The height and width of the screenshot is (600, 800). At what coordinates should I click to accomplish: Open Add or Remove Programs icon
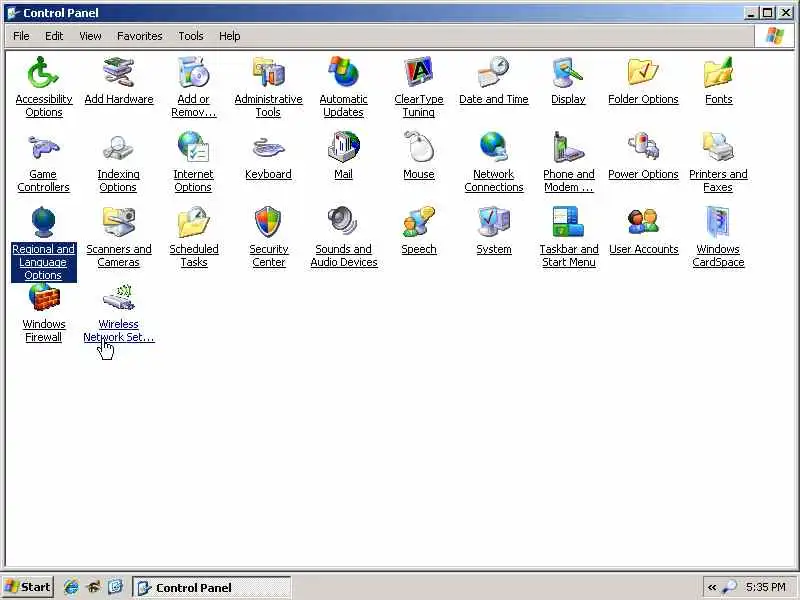(x=193, y=72)
